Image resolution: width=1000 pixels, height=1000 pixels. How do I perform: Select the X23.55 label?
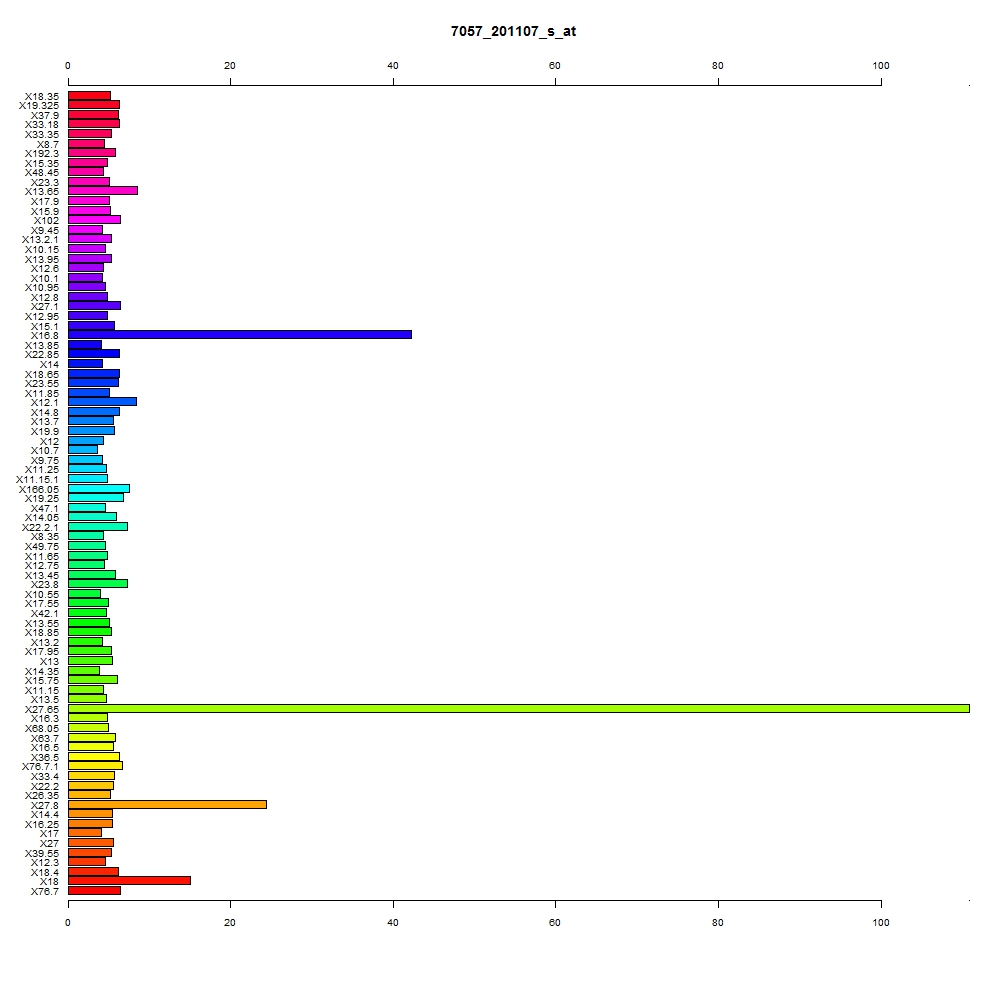click(41, 383)
